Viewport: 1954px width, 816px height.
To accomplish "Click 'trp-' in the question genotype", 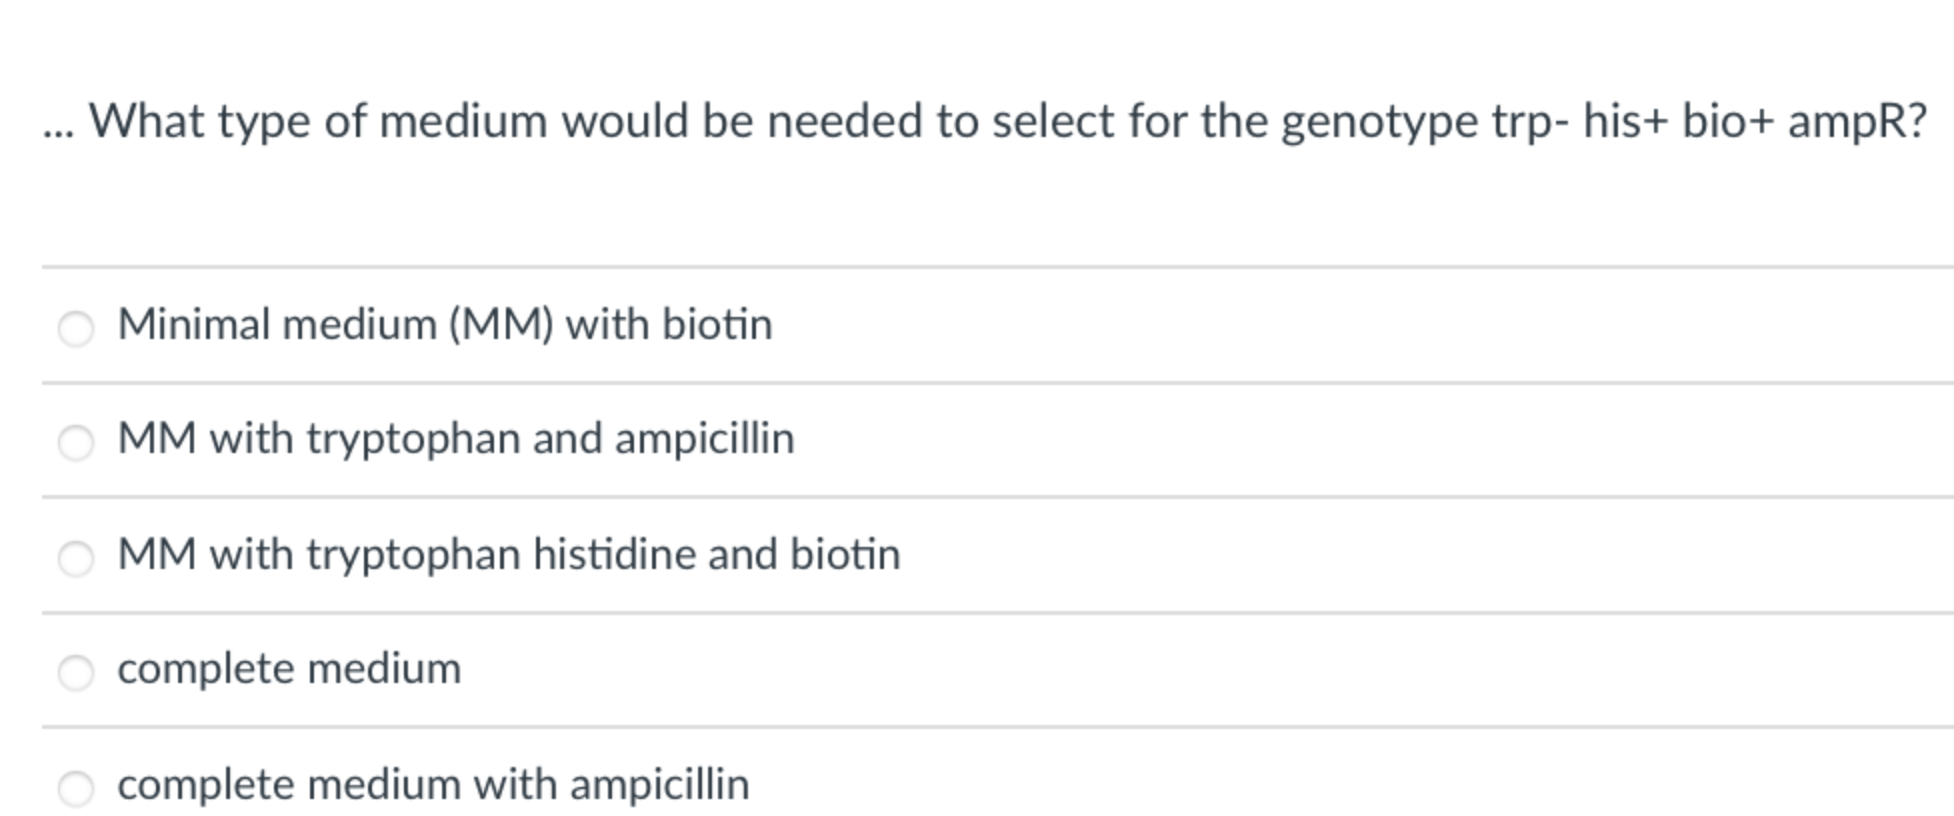I will [1529, 123].
